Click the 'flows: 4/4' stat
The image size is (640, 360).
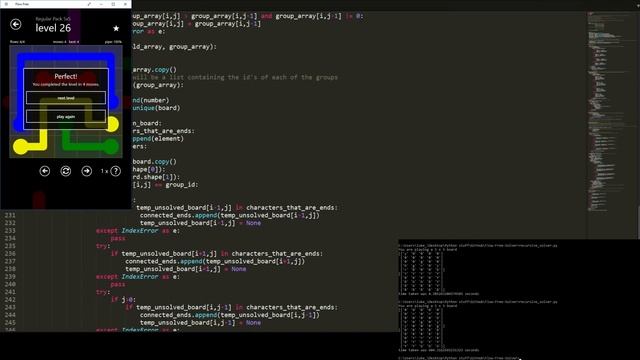(18, 42)
